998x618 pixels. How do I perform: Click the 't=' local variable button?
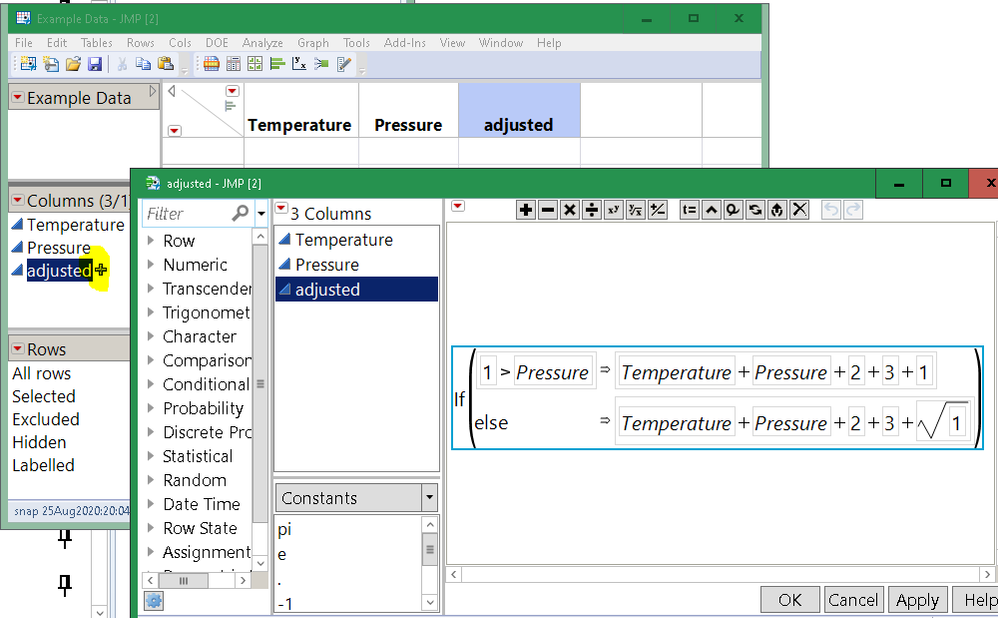[689, 210]
